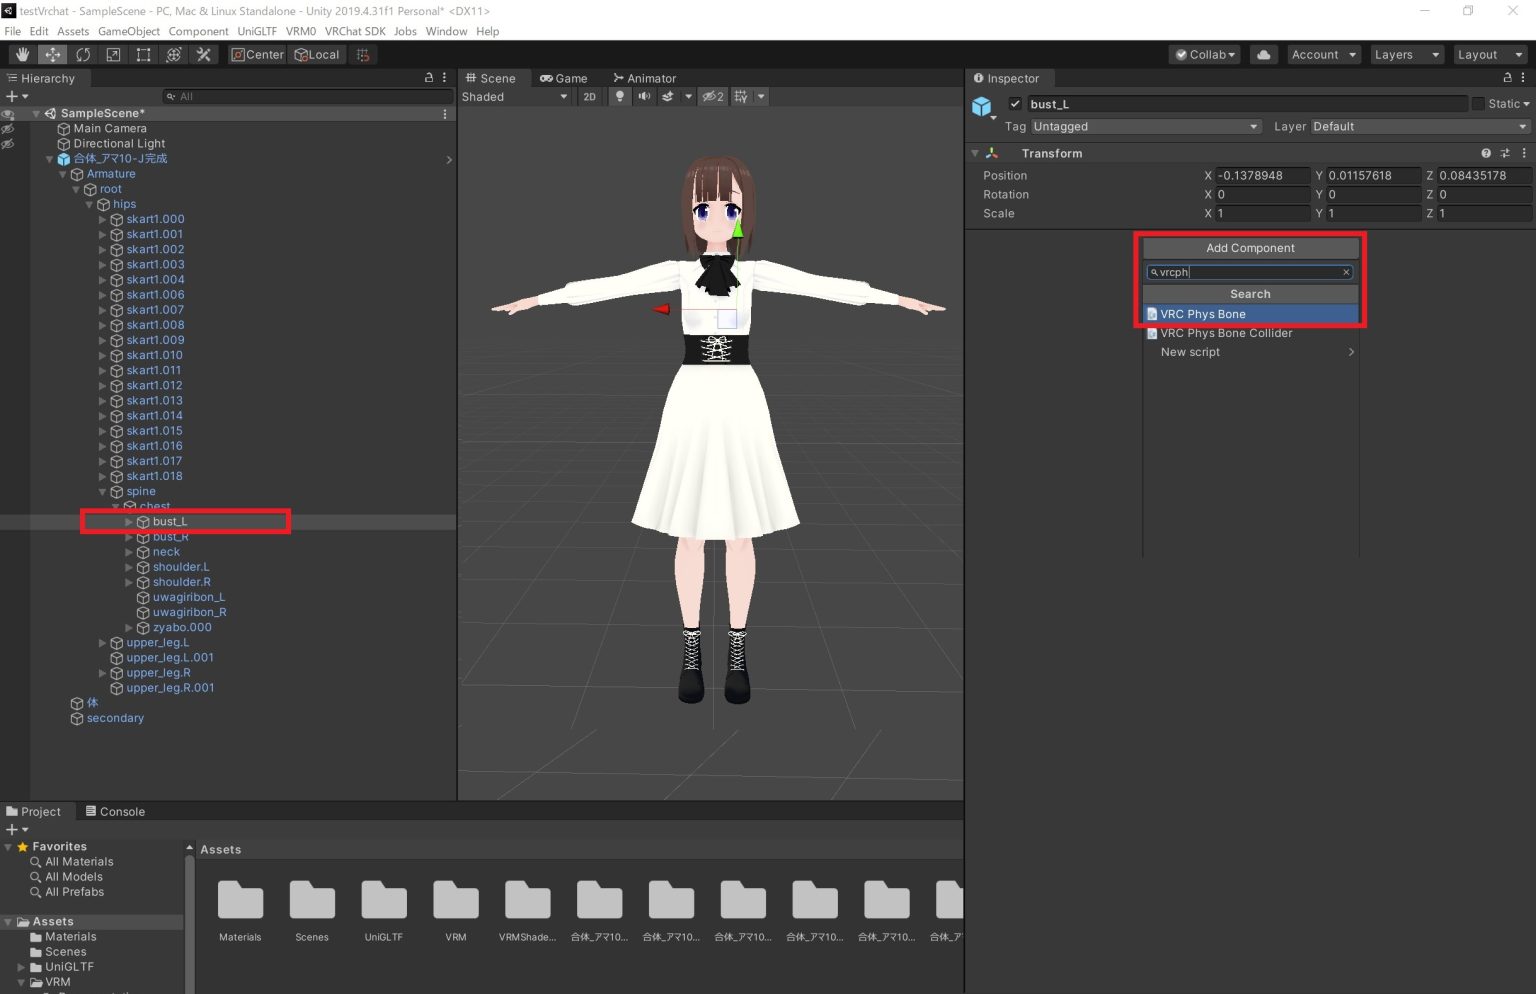Open the Custom Editor Tools icon
The height and width of the screenshot is (994, 1536).
[x=204, y=54]
